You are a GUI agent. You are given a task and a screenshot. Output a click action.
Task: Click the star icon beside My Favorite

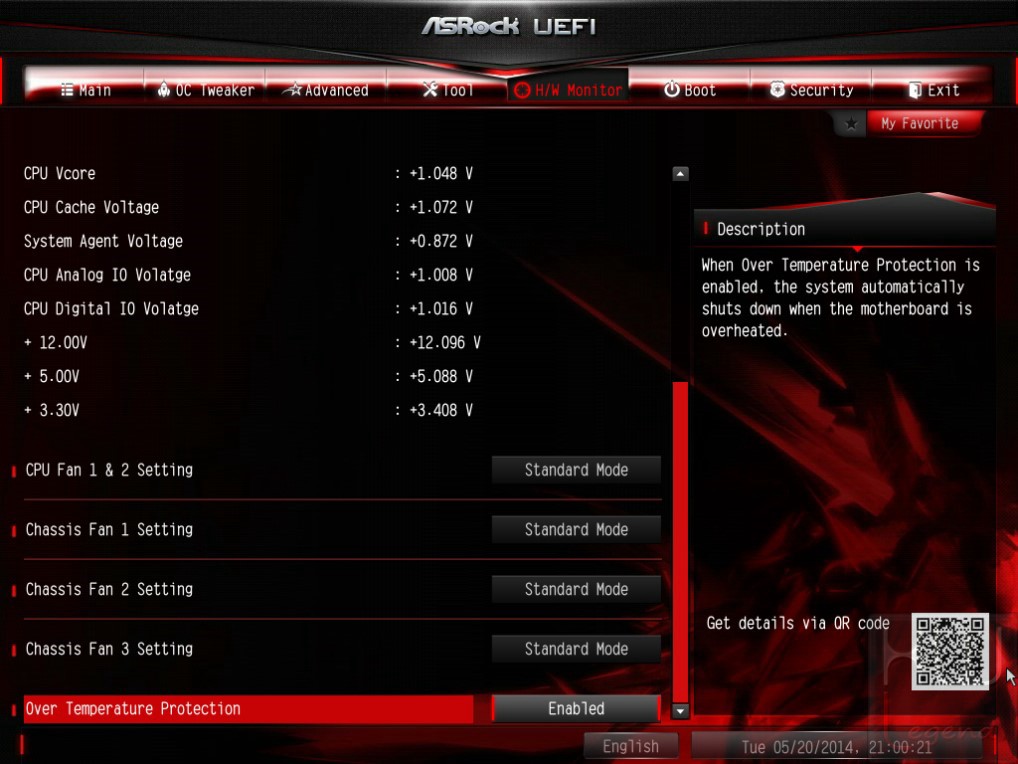point(850,123)
